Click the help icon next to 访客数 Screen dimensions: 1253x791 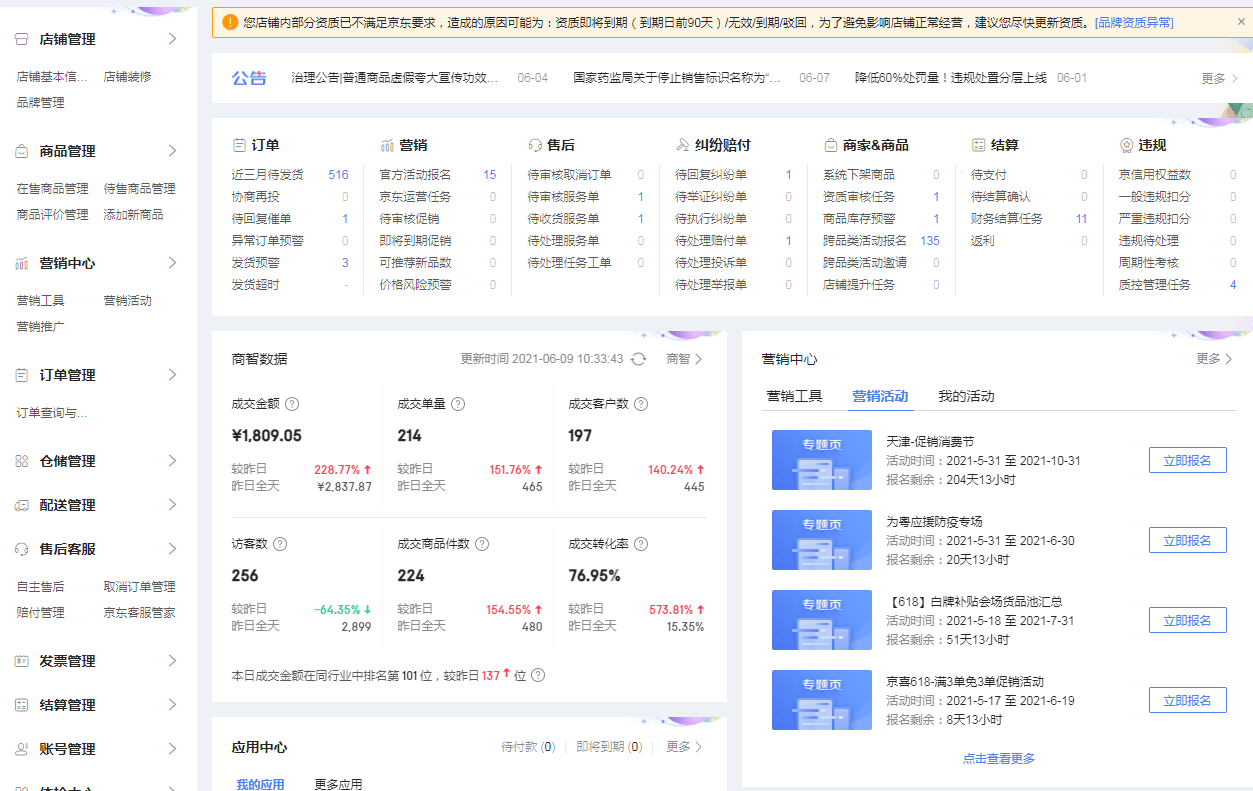click(280, 544)
